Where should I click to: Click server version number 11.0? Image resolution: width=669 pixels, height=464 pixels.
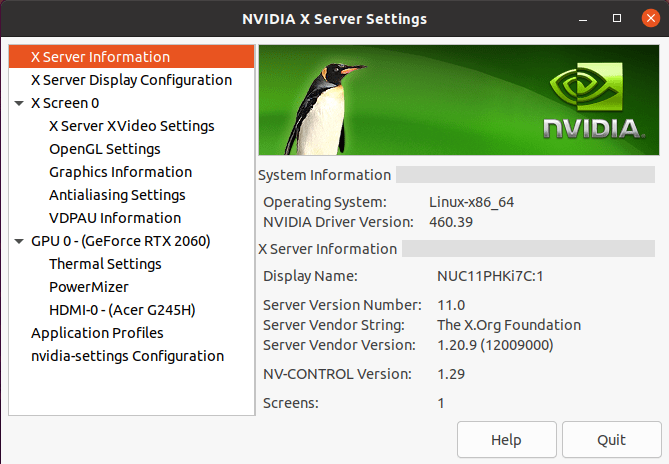pos(451,305)
